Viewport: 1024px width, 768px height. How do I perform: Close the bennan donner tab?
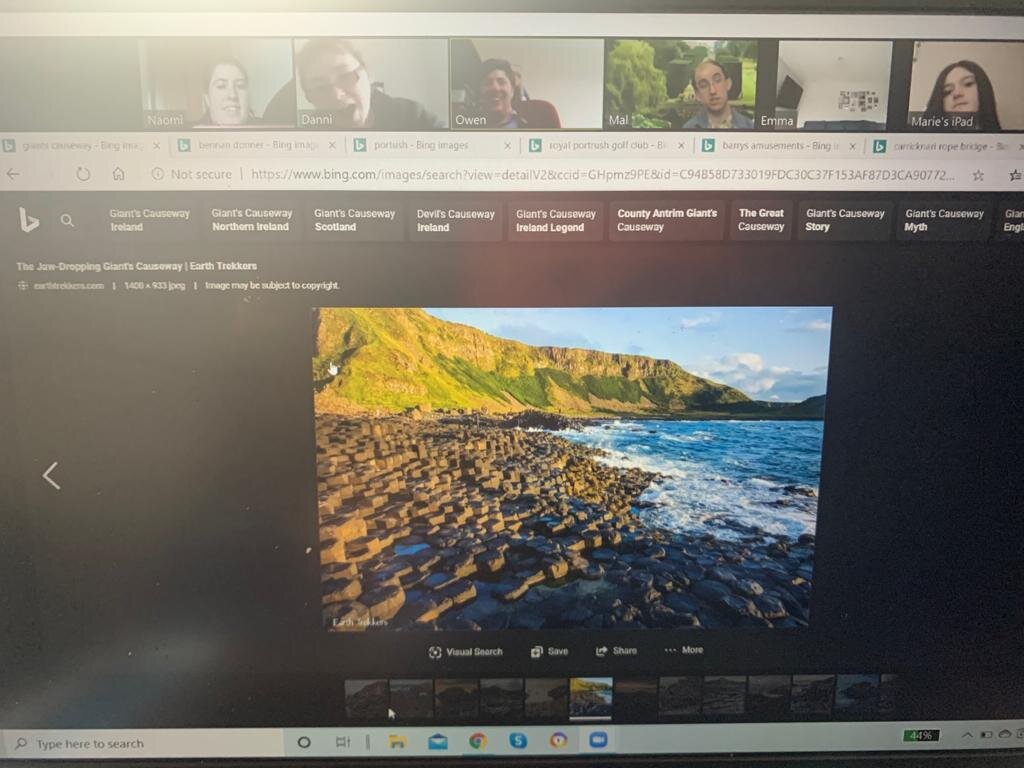pyautogui.click(x=332, y=145)
